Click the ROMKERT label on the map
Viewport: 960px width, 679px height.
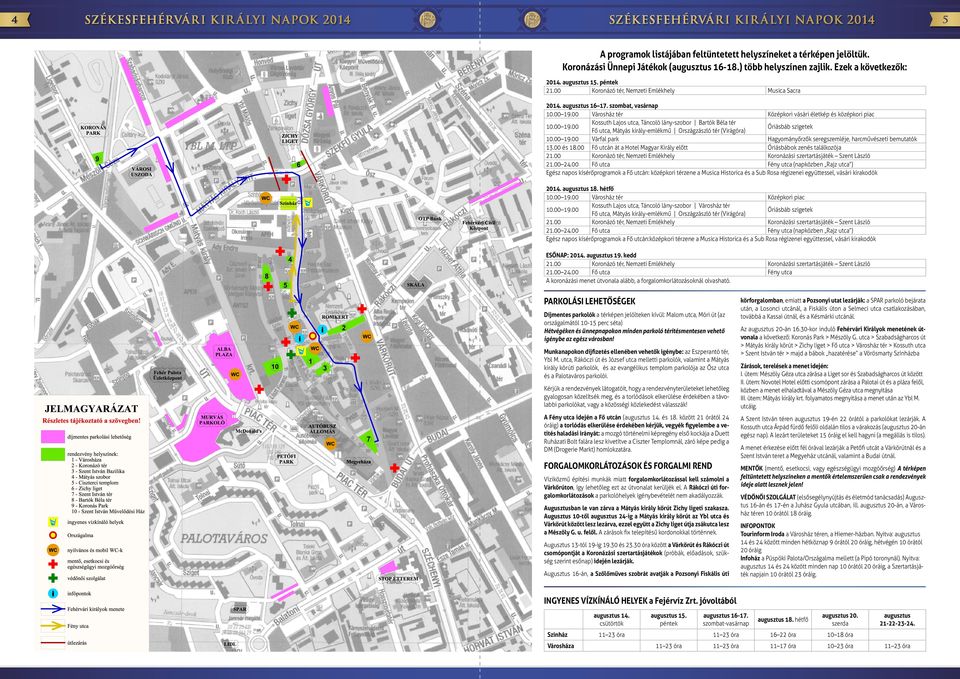tap(335, 317)
